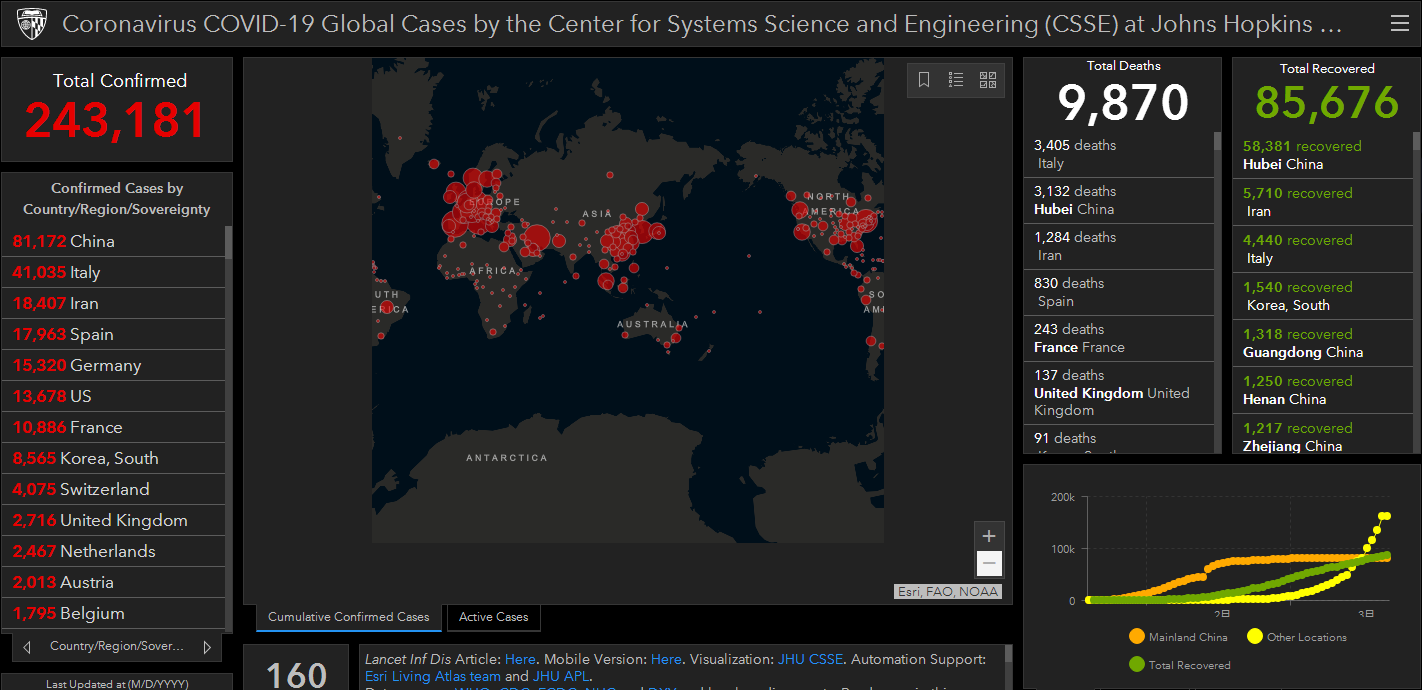The image size is (1422, 690).
Task: Visit the JHU APL link
Action: 561,676
